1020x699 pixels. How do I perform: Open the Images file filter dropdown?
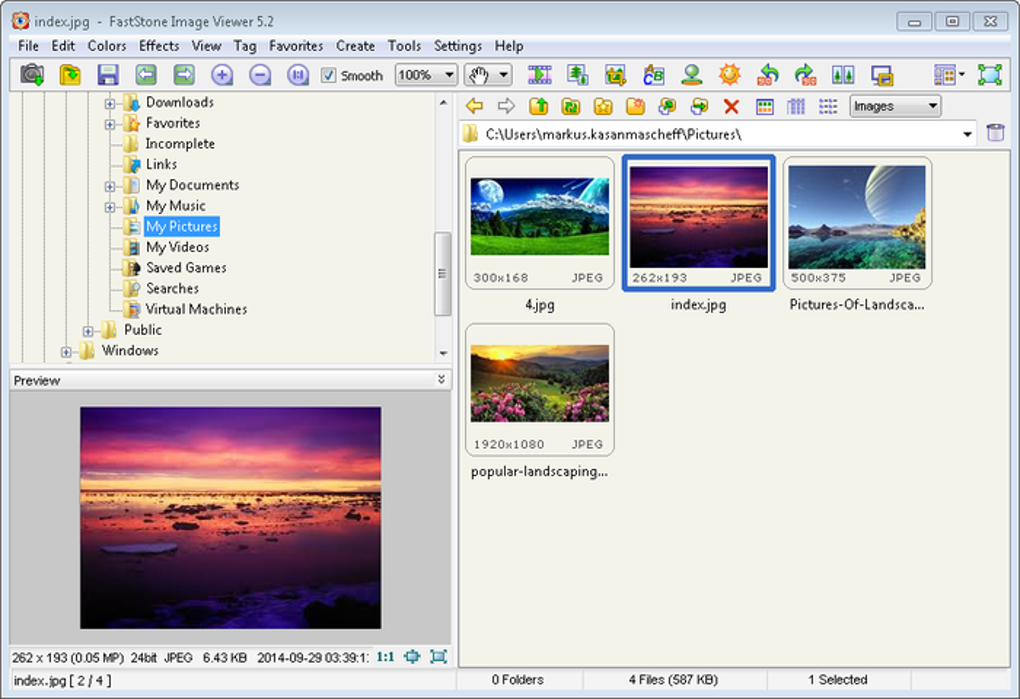pos(895,106)
